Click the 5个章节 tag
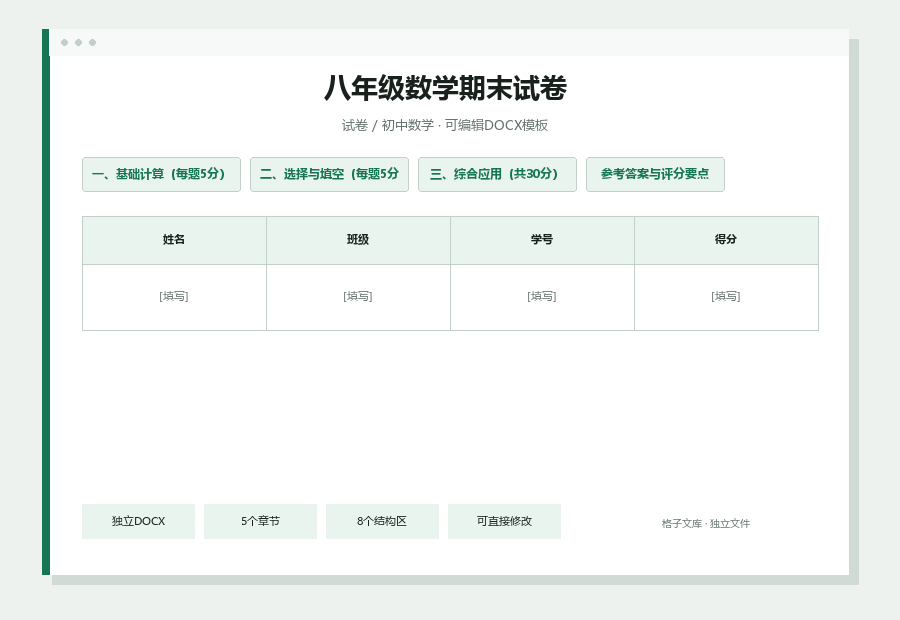Image resolution: width=900 pixels, height=620 pixels. pyautogui.click(x=260, y=521)
